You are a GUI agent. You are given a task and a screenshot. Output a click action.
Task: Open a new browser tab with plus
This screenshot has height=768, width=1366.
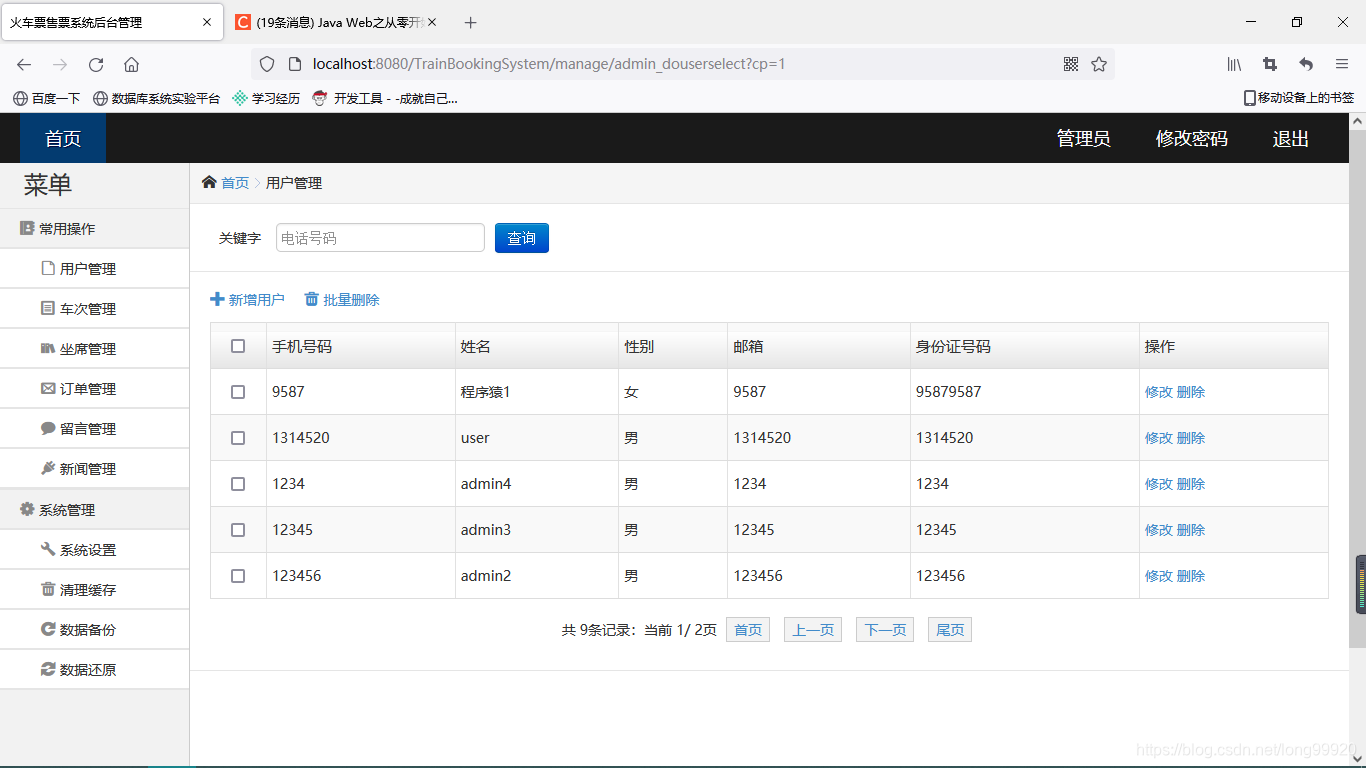pos(471,22)
